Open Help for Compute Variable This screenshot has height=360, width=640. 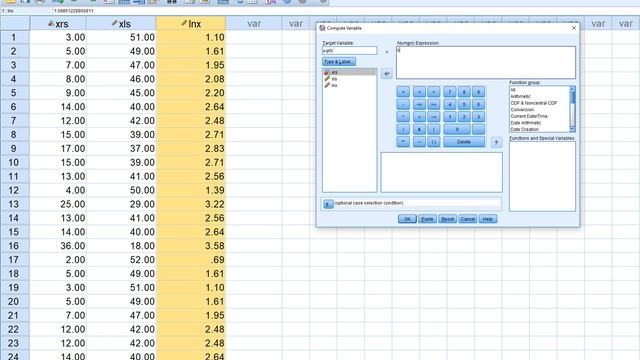point(488,219)
